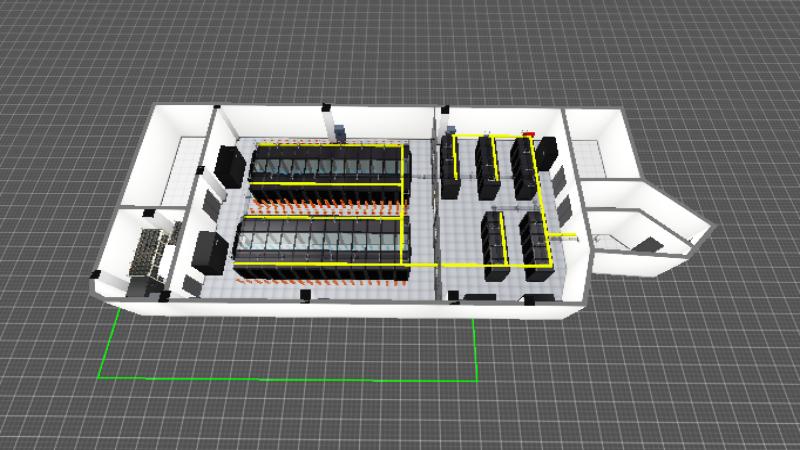Select the green rectangle outline on the ground
Image resolution: width=800 pixels, height=450 pixels.
(290, 378)
